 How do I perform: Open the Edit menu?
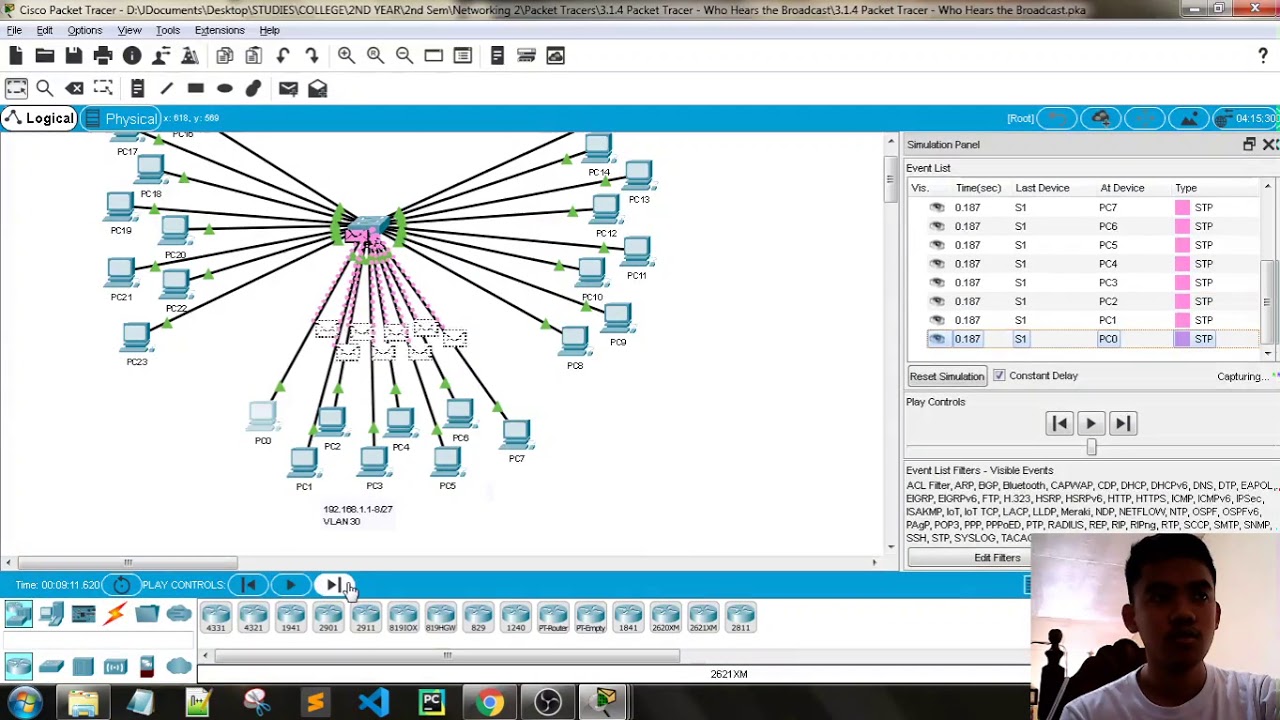(44, 30)
